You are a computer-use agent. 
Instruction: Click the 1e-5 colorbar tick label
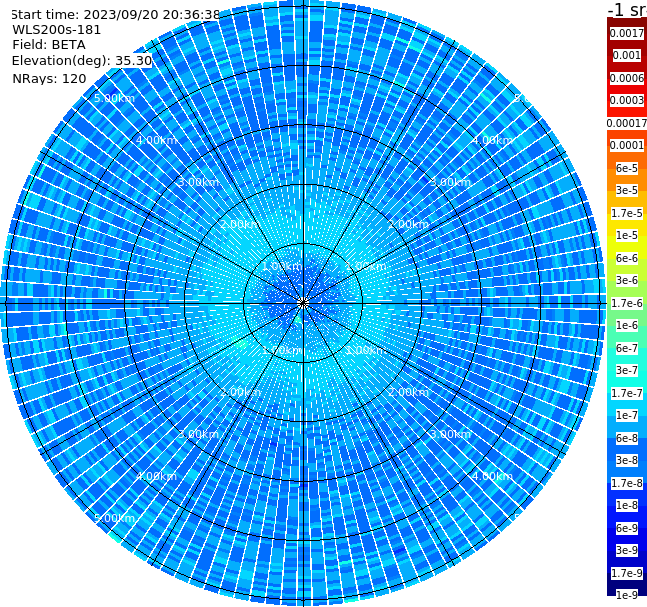coord(627,235)
